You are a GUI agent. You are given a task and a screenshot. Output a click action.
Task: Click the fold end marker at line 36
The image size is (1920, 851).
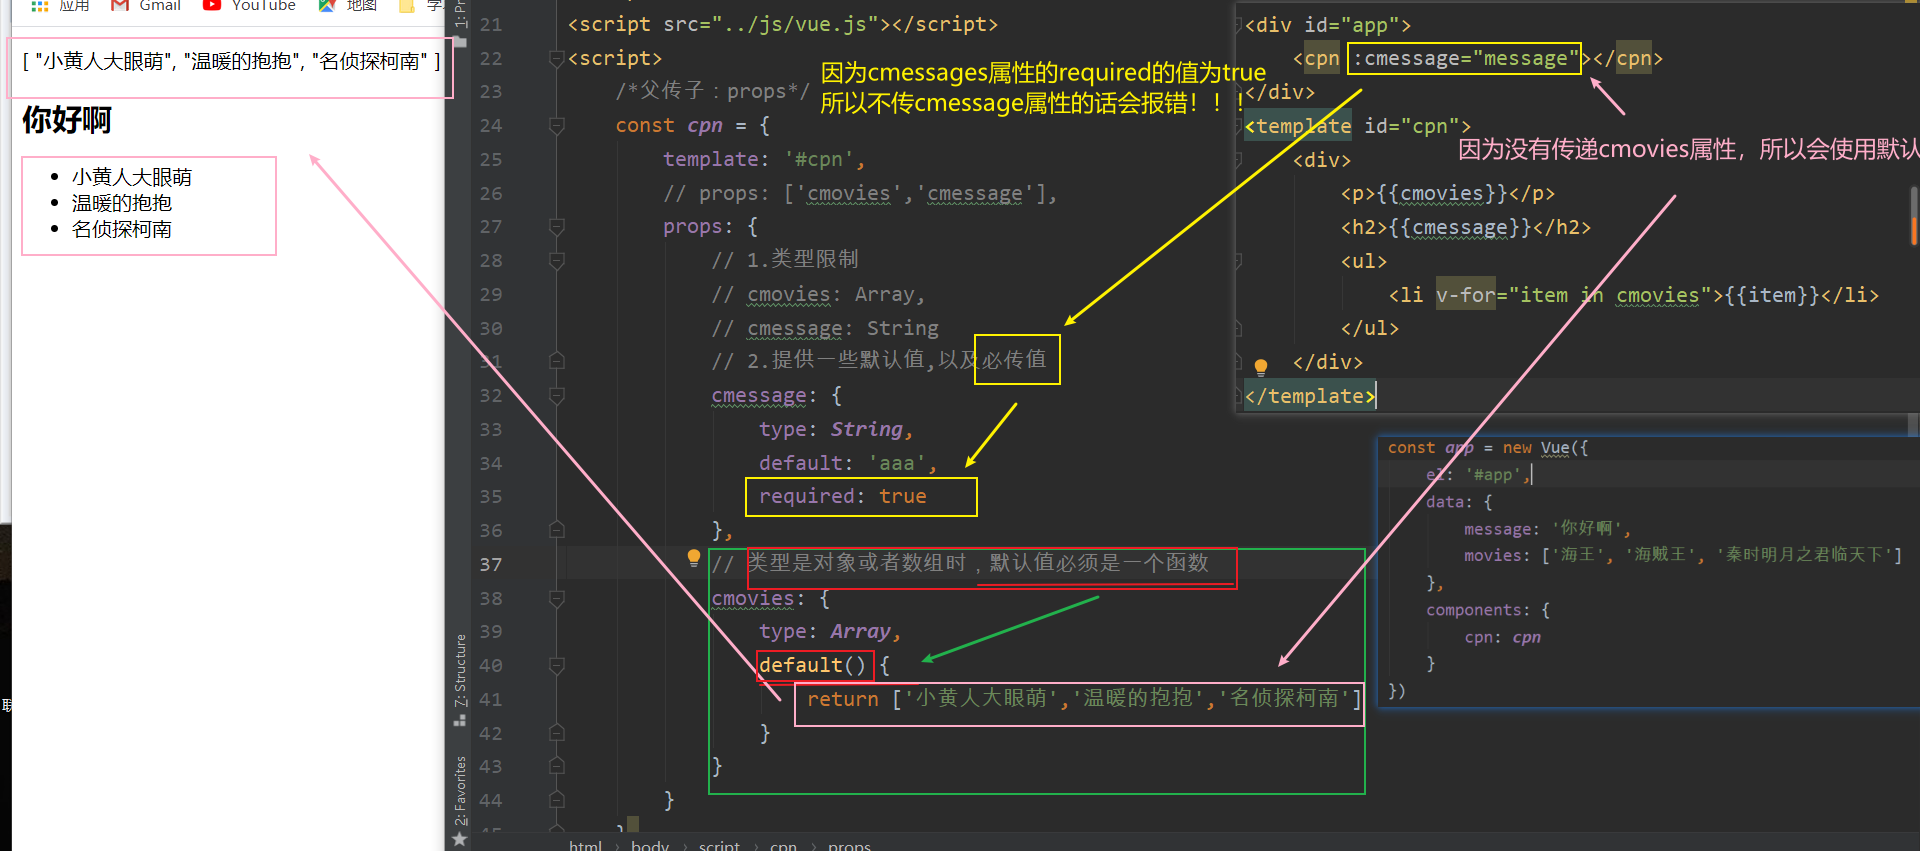pyautogui.click(x=557, y=530)
